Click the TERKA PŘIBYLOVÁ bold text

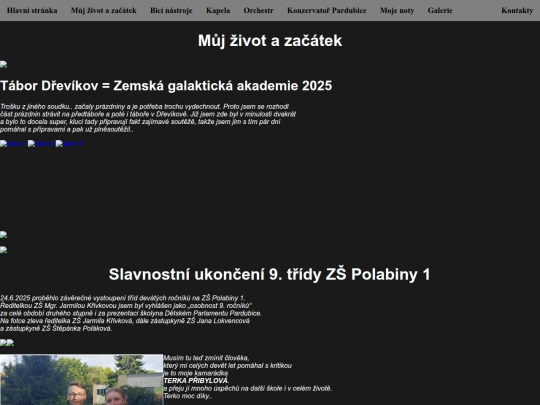click(x=196, y=381)
